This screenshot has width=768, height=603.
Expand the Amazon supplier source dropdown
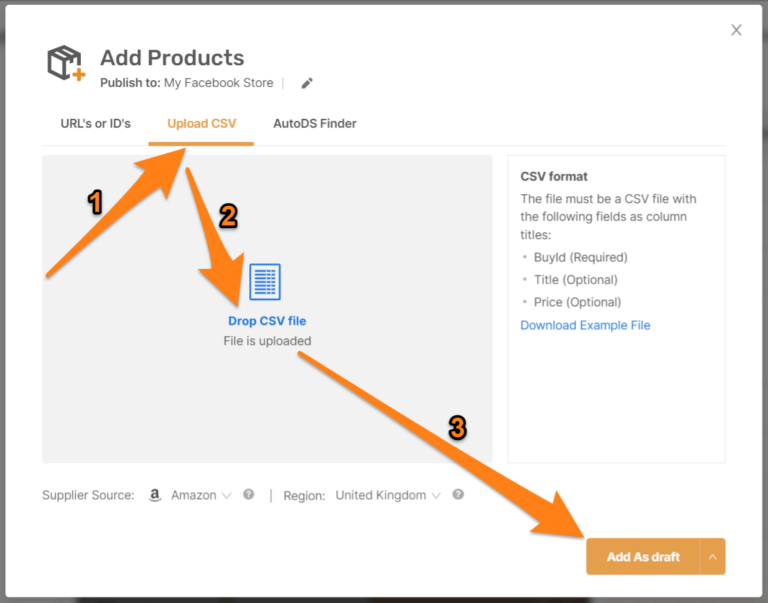[201, 495]
